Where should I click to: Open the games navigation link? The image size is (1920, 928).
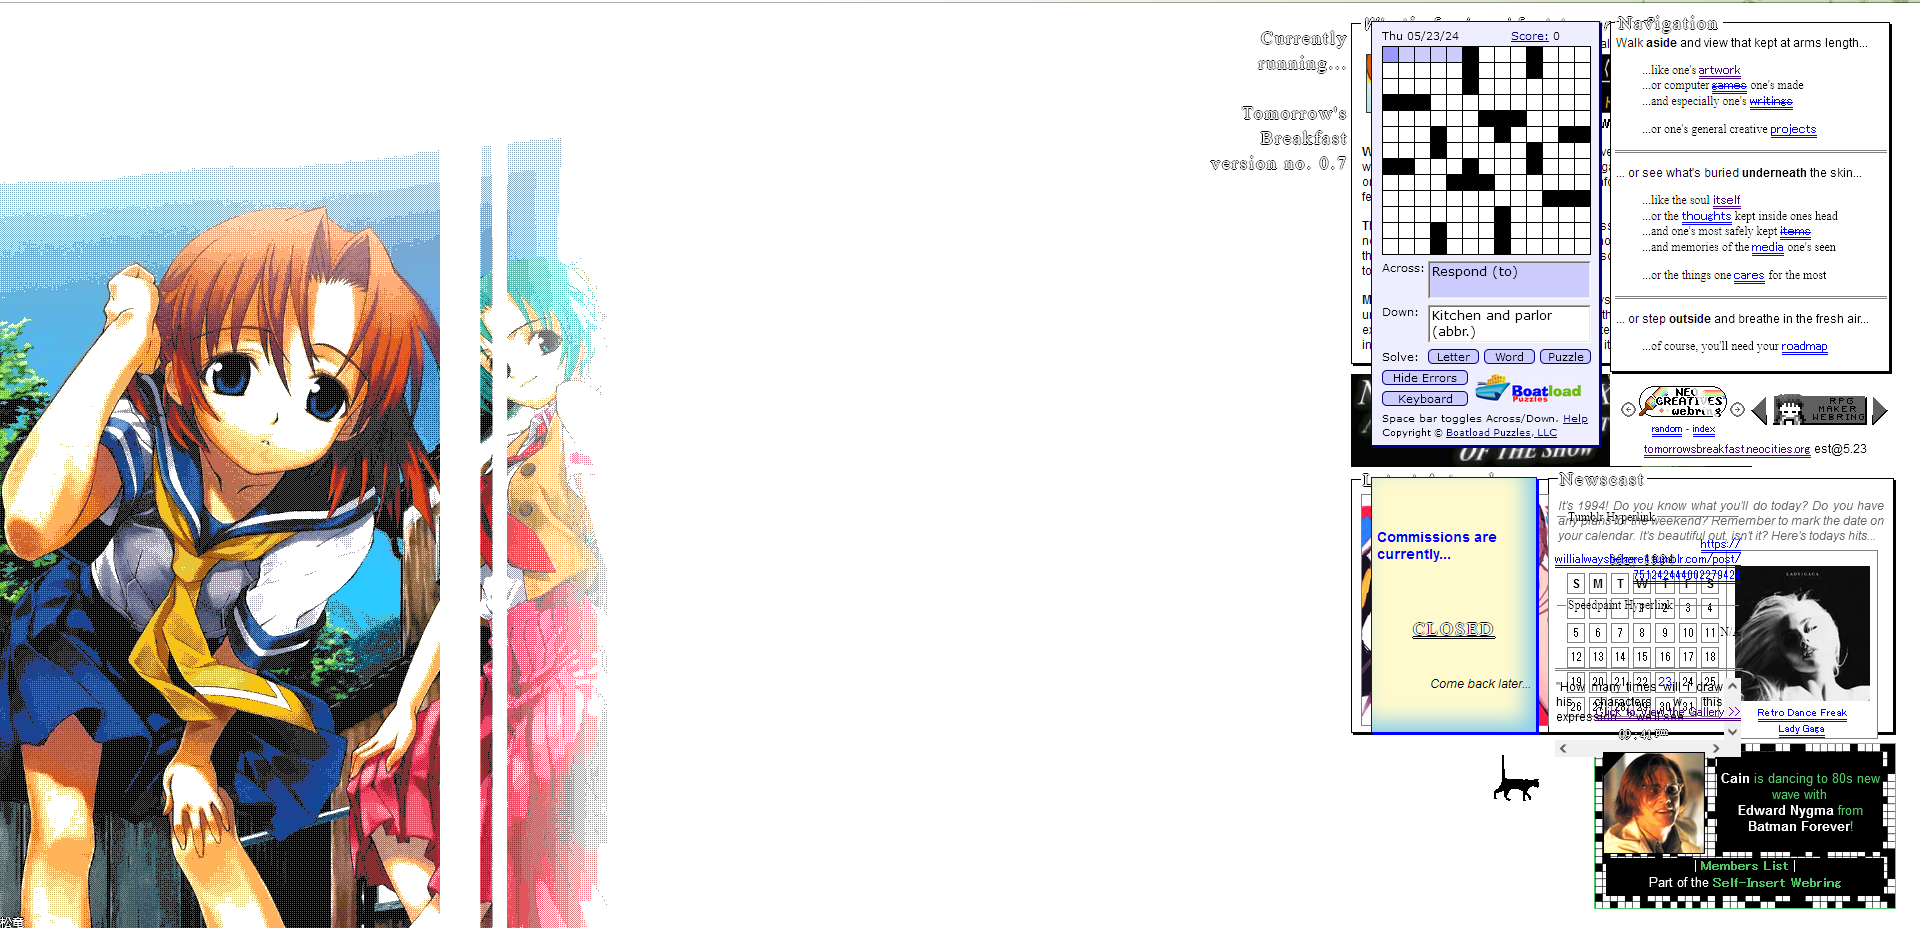click(x=1729, y=86)
